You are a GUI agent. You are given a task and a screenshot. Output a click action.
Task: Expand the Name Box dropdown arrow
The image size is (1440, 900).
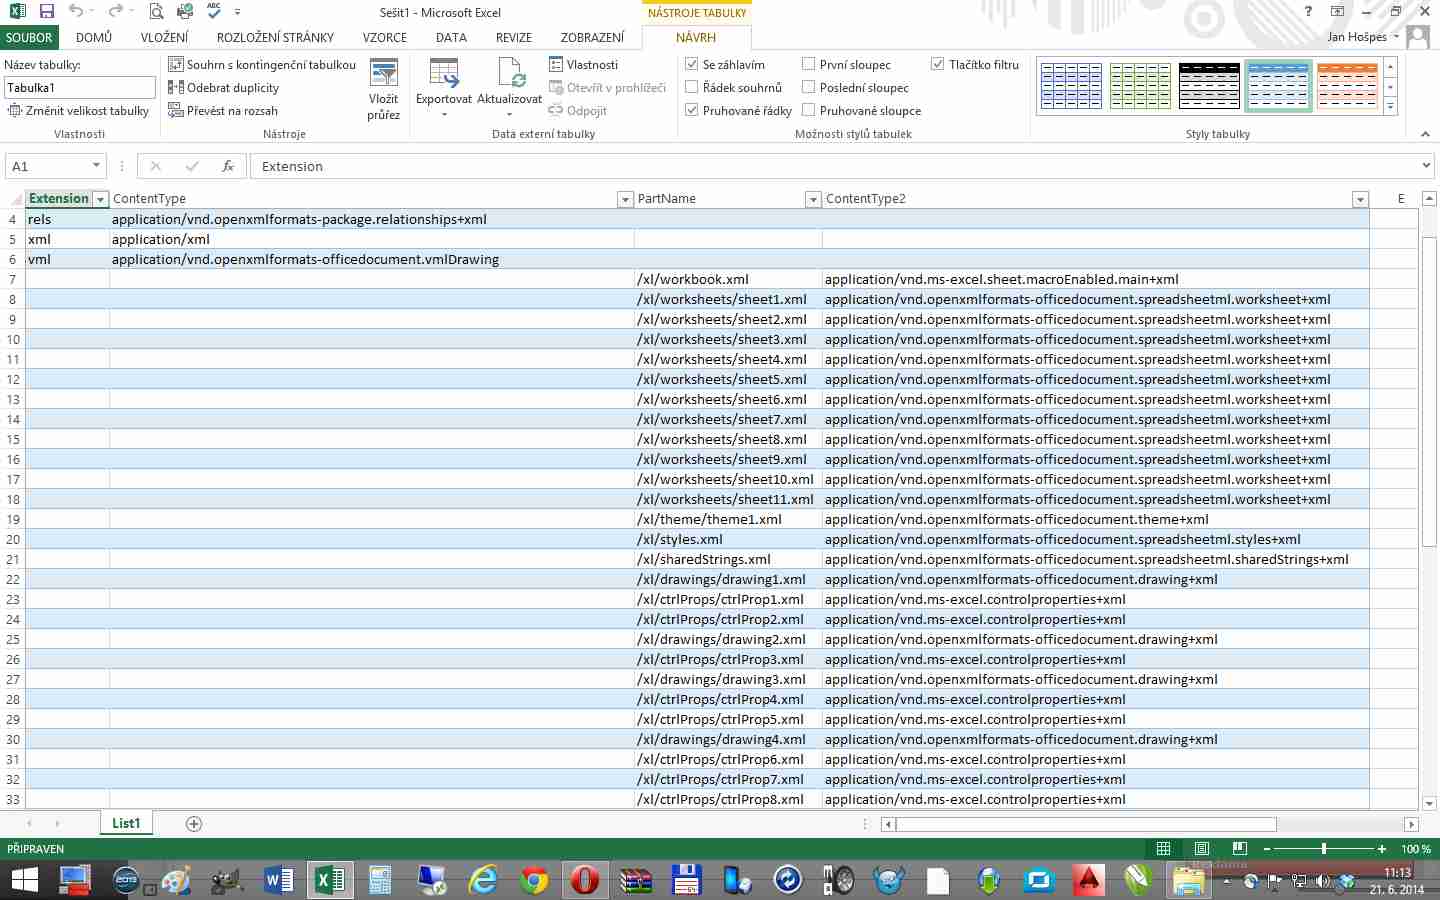(x=96, y=166)
